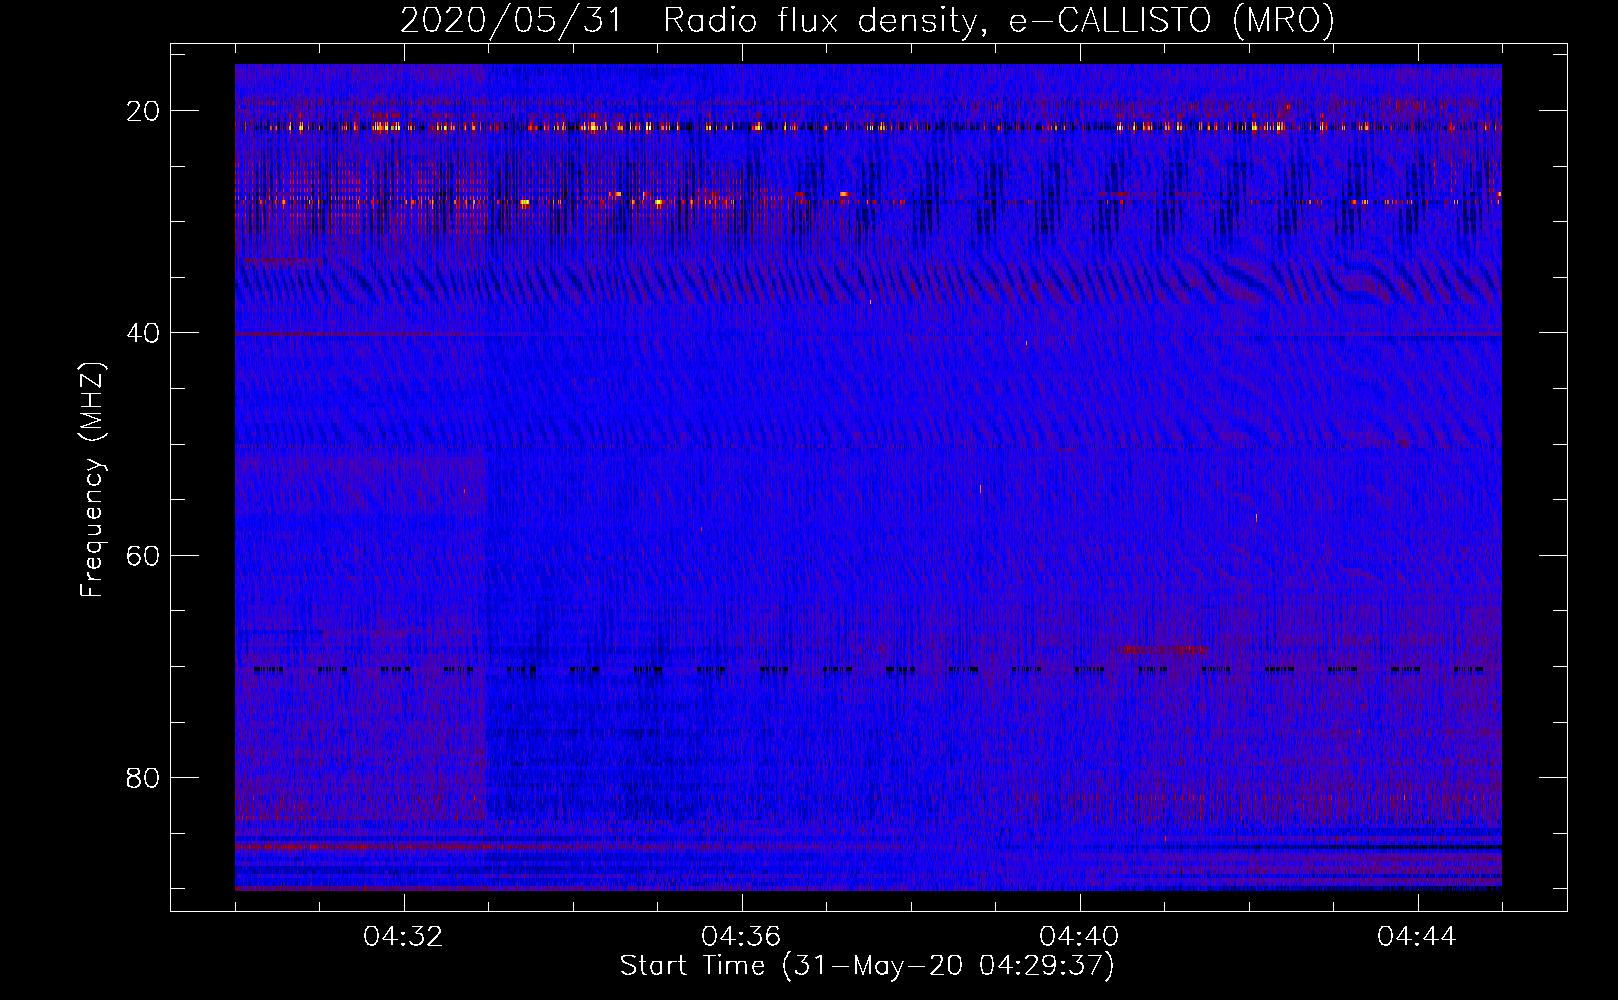Click the 80 MHz frequency tick label
1618x1000 pixels.
[x=143, y=778]
